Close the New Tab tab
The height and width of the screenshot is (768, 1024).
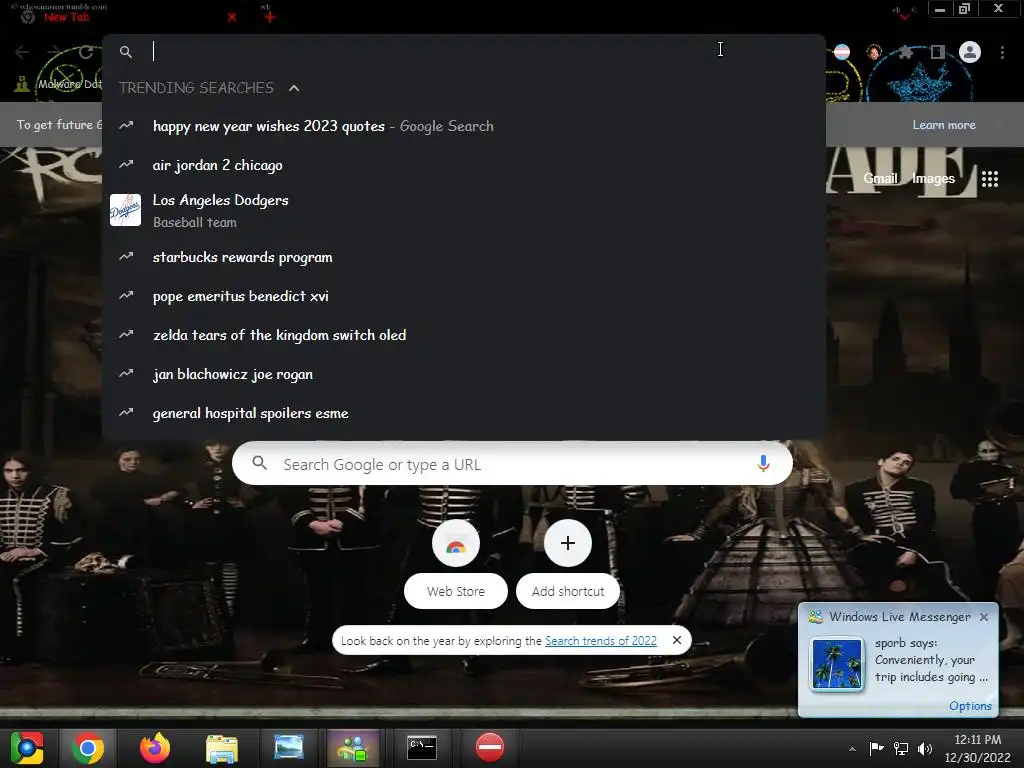pyautogui.click(x=232, y=18)
